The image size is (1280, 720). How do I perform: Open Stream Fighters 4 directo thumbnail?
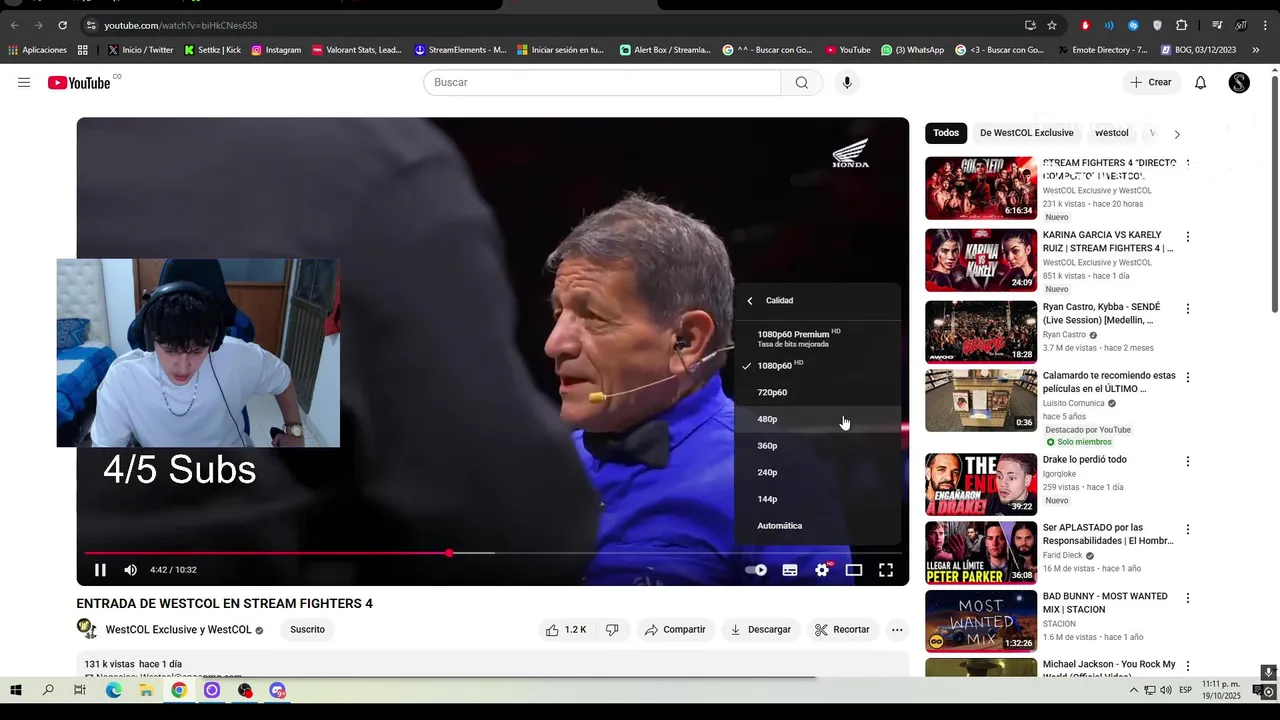tap(981, 188)
